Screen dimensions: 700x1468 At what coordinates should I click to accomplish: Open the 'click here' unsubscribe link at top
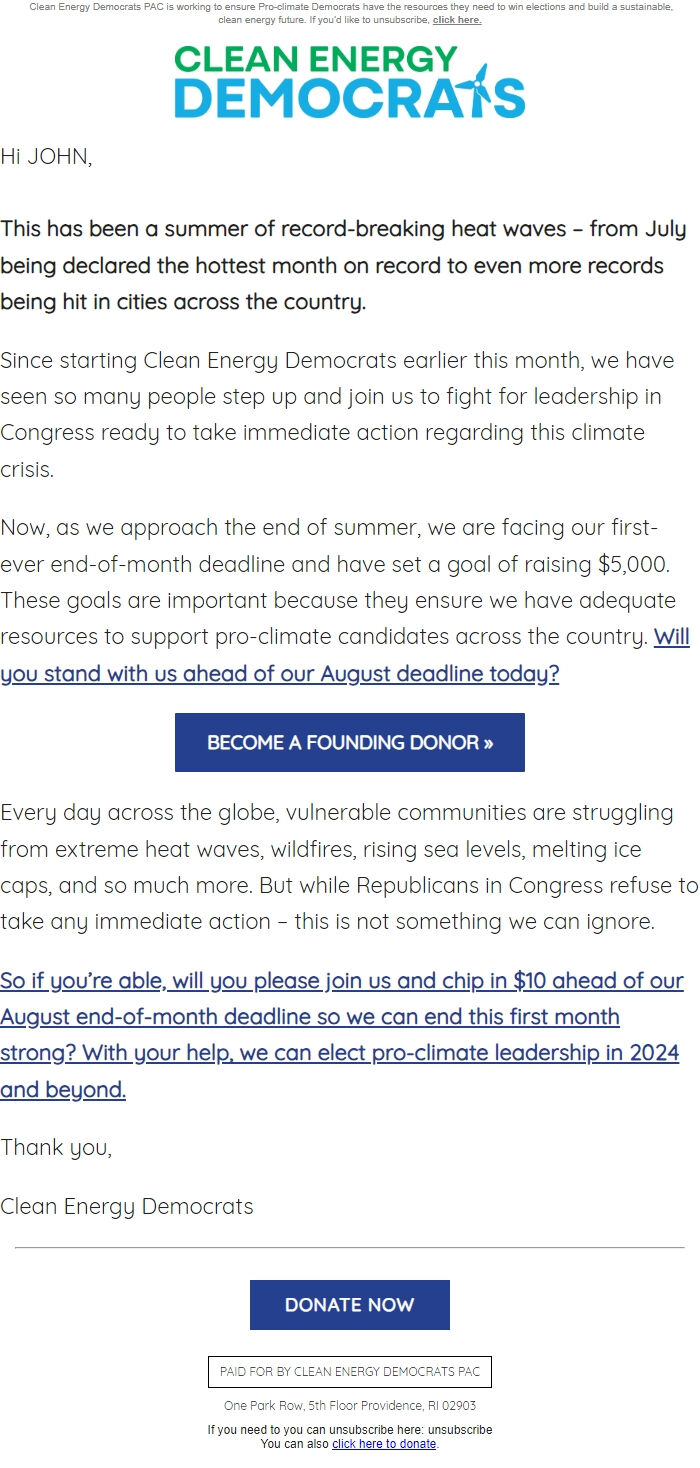coord(458,19)
